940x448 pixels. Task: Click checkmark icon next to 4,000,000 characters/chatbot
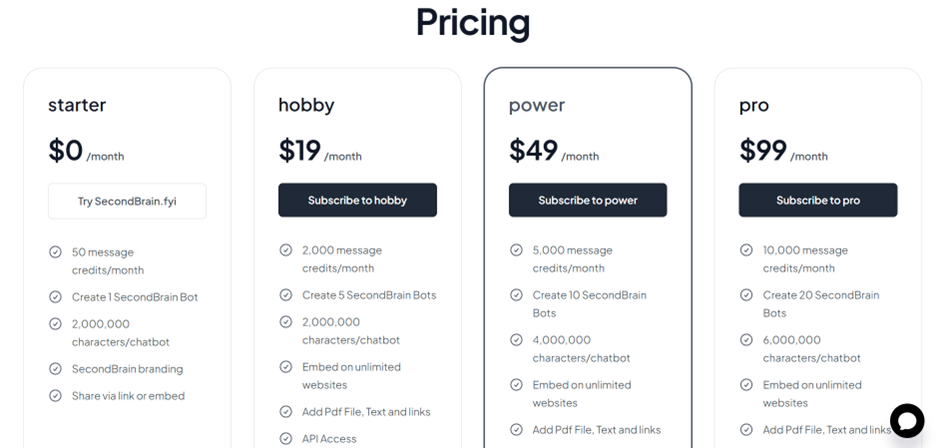516,339
